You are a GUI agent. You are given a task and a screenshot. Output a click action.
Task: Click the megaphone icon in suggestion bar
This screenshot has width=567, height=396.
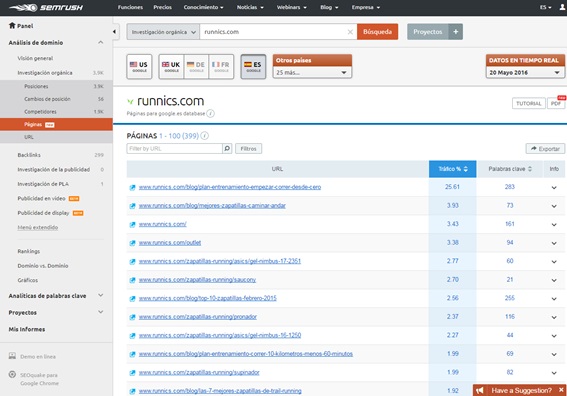click(x=480, y=390)
